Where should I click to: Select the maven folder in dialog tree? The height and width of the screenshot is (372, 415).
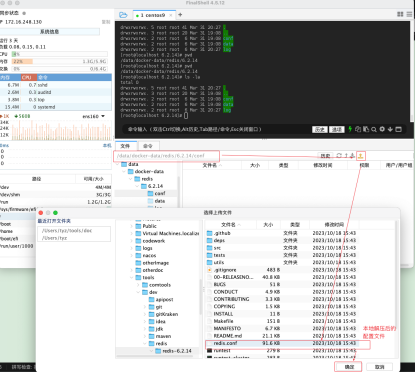[x=160, y=336]
